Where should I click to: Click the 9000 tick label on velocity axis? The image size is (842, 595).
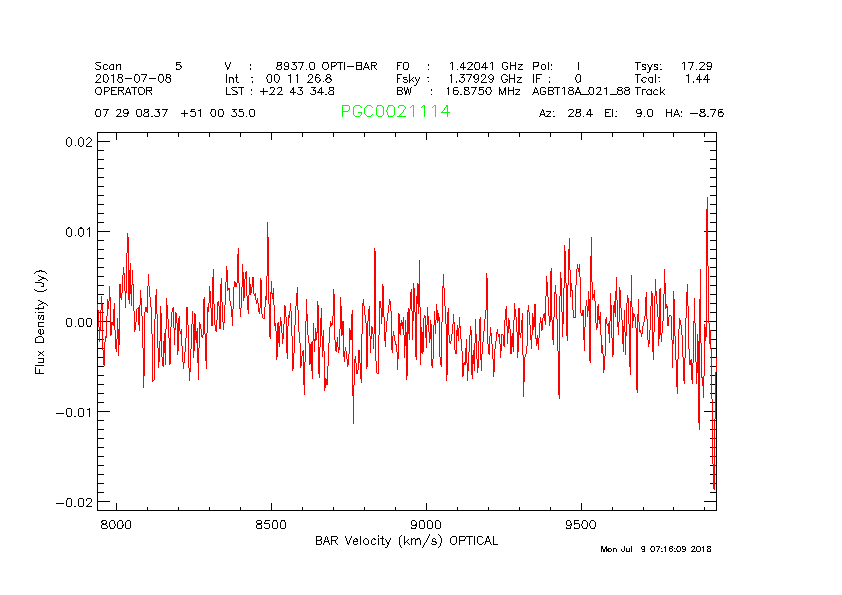[426, 524]
